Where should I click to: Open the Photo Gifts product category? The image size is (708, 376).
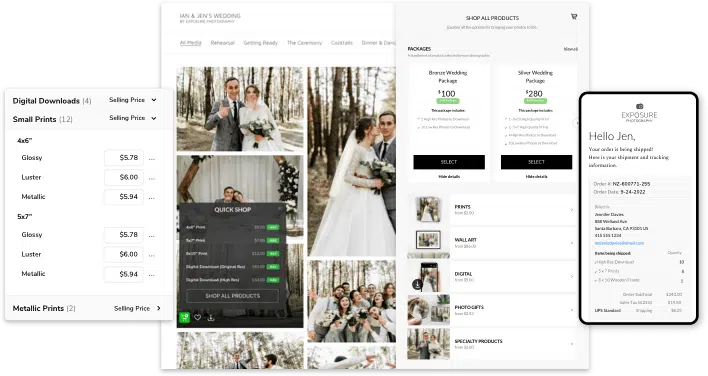(x=514, y=310)
